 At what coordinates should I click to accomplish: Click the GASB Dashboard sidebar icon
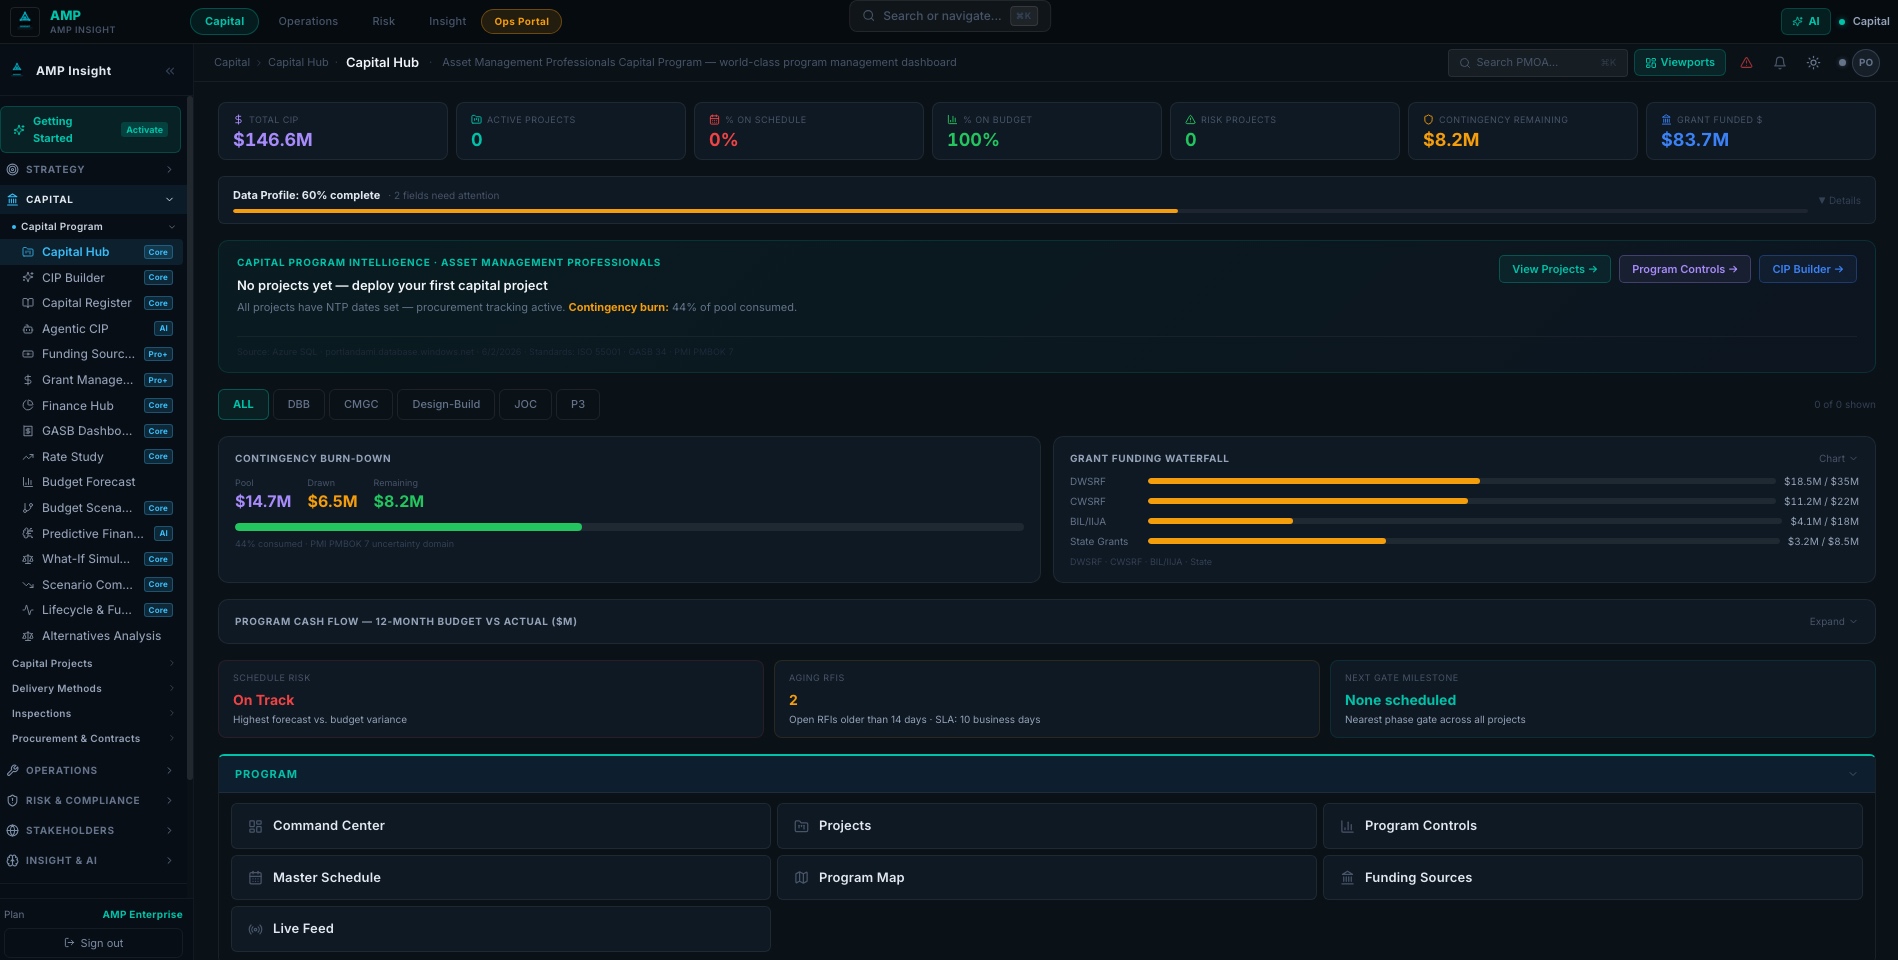28,431
